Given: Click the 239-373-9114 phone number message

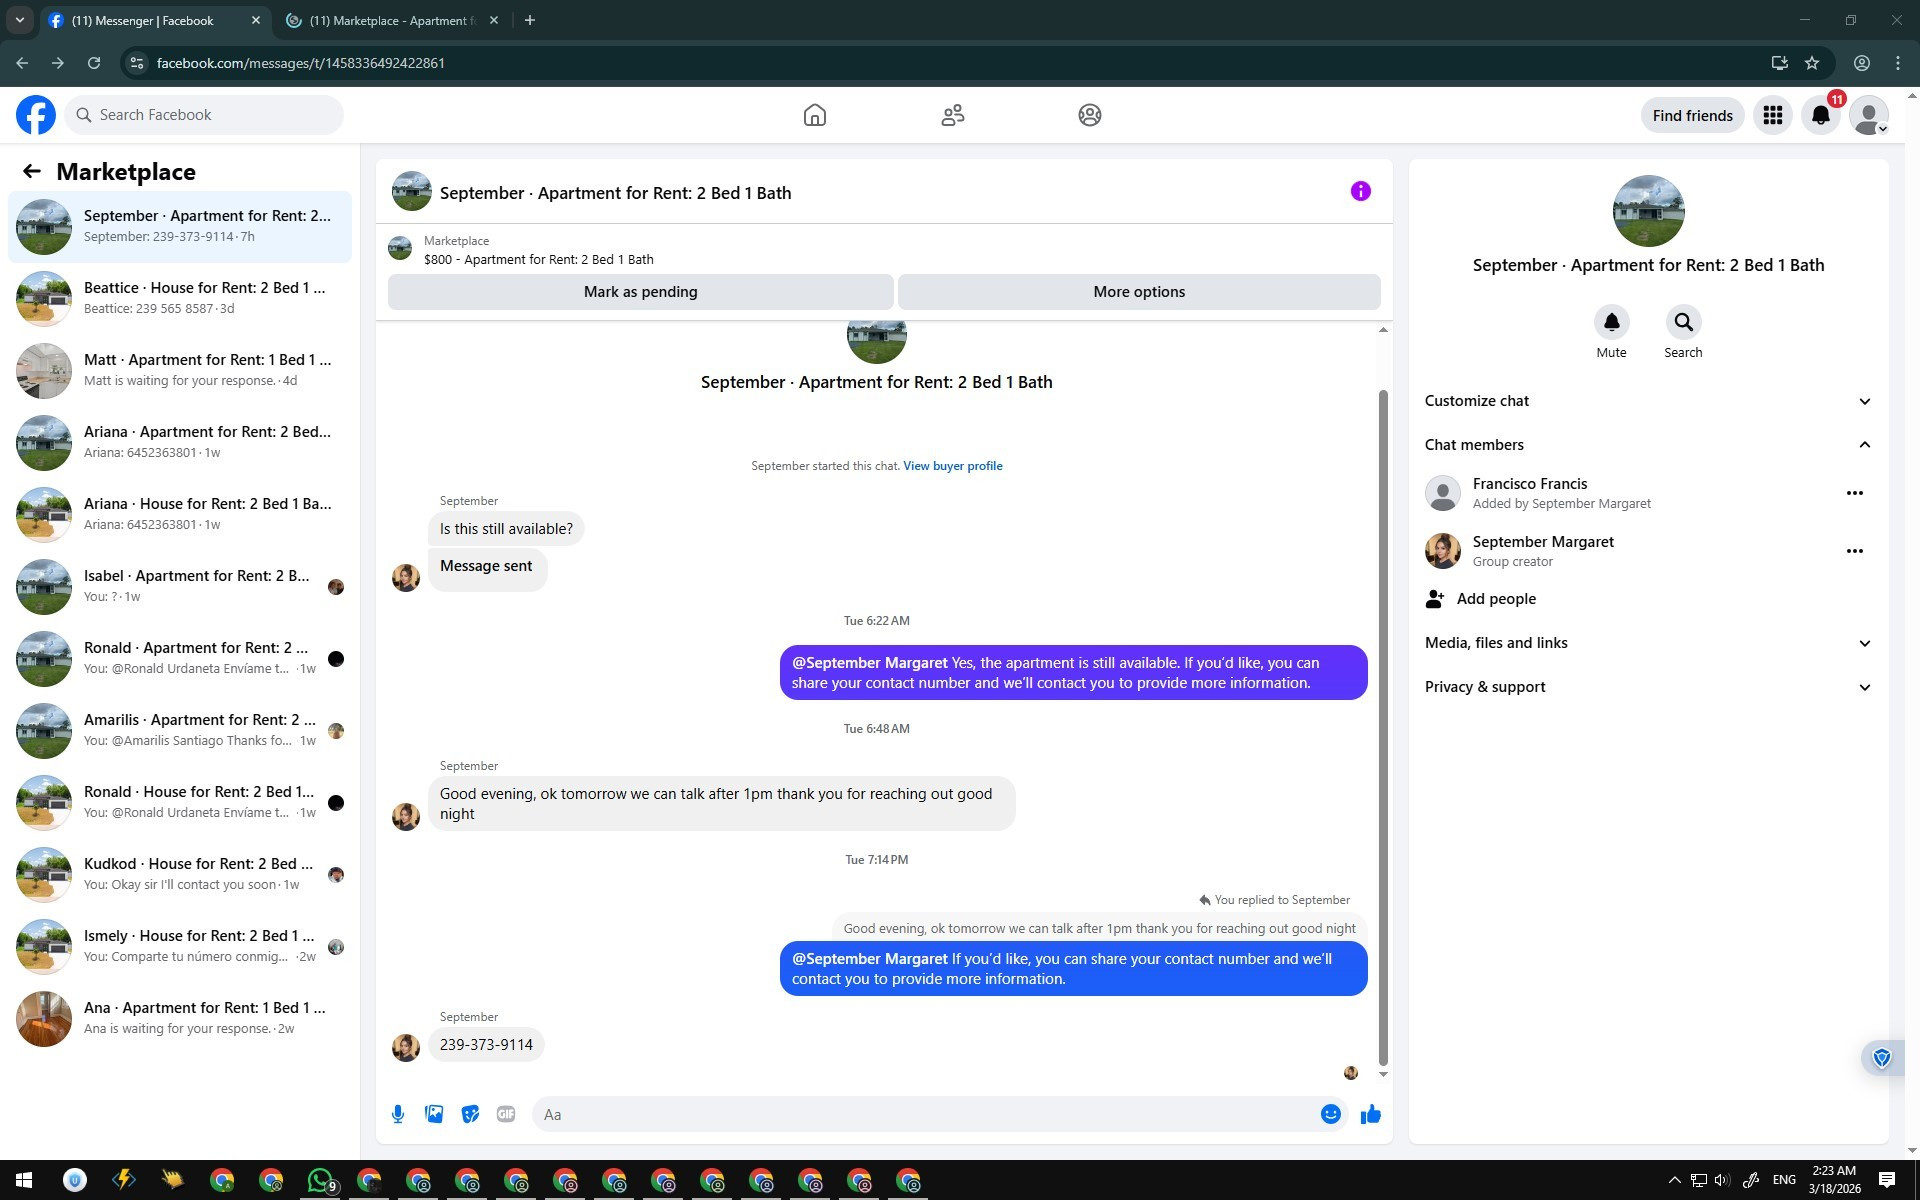Looking at the screenshot, I should click(486, 1045).
